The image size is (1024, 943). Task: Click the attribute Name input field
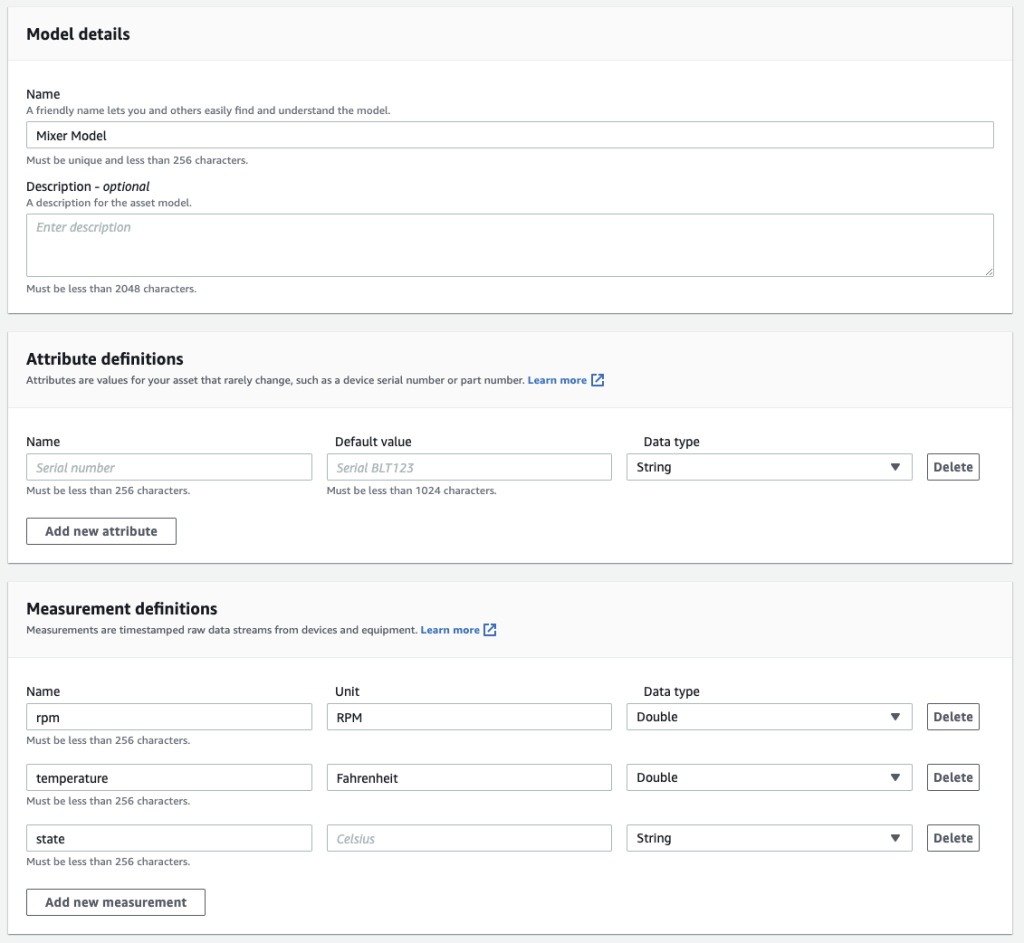tap(169, 467)
